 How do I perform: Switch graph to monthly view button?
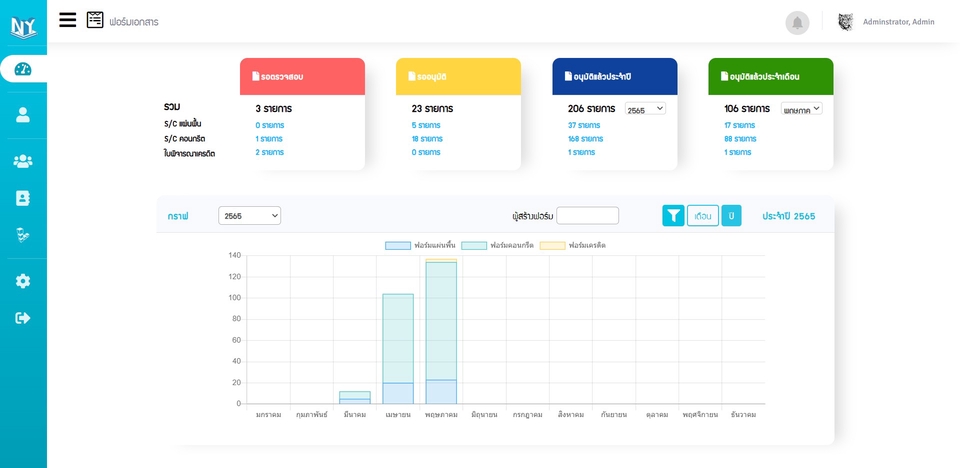(703, 216)
